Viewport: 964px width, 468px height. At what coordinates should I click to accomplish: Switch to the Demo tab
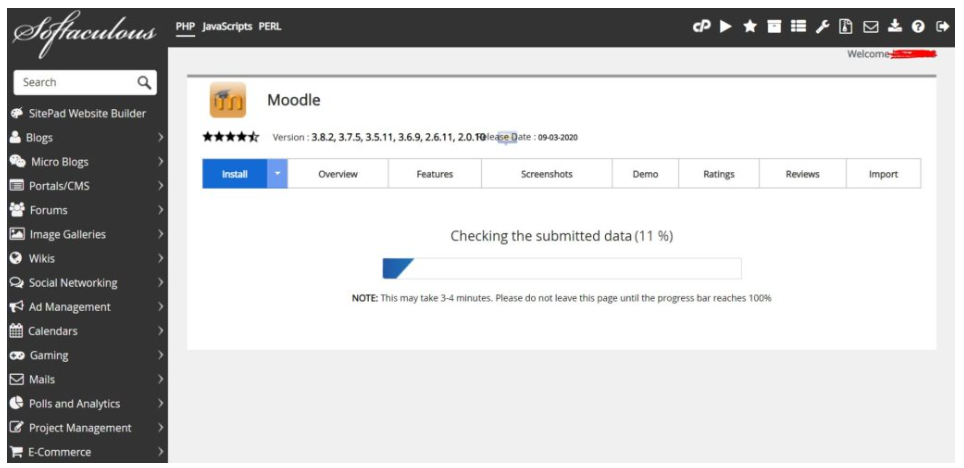646,174
